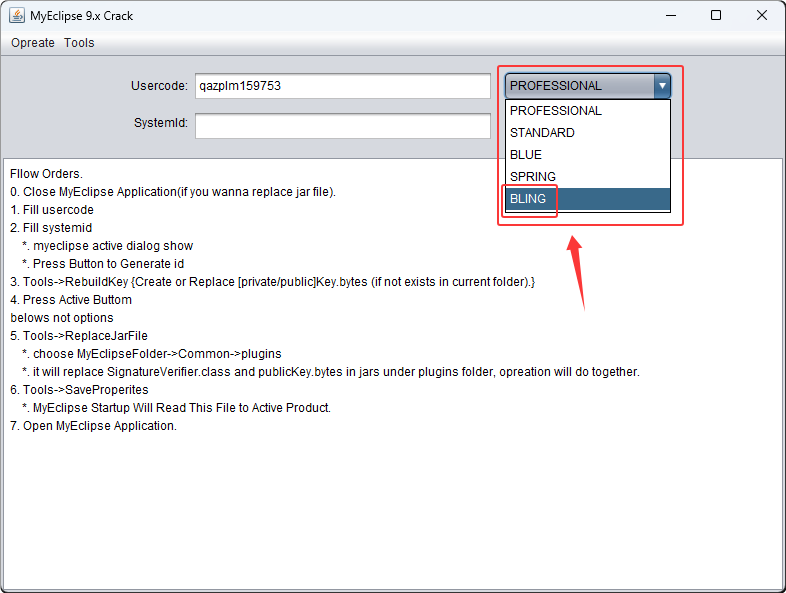Image resolution: width=786 pixels, height=593 pixels.
Task: Click the 'Fllow Orders.' line
Action: 47,174
